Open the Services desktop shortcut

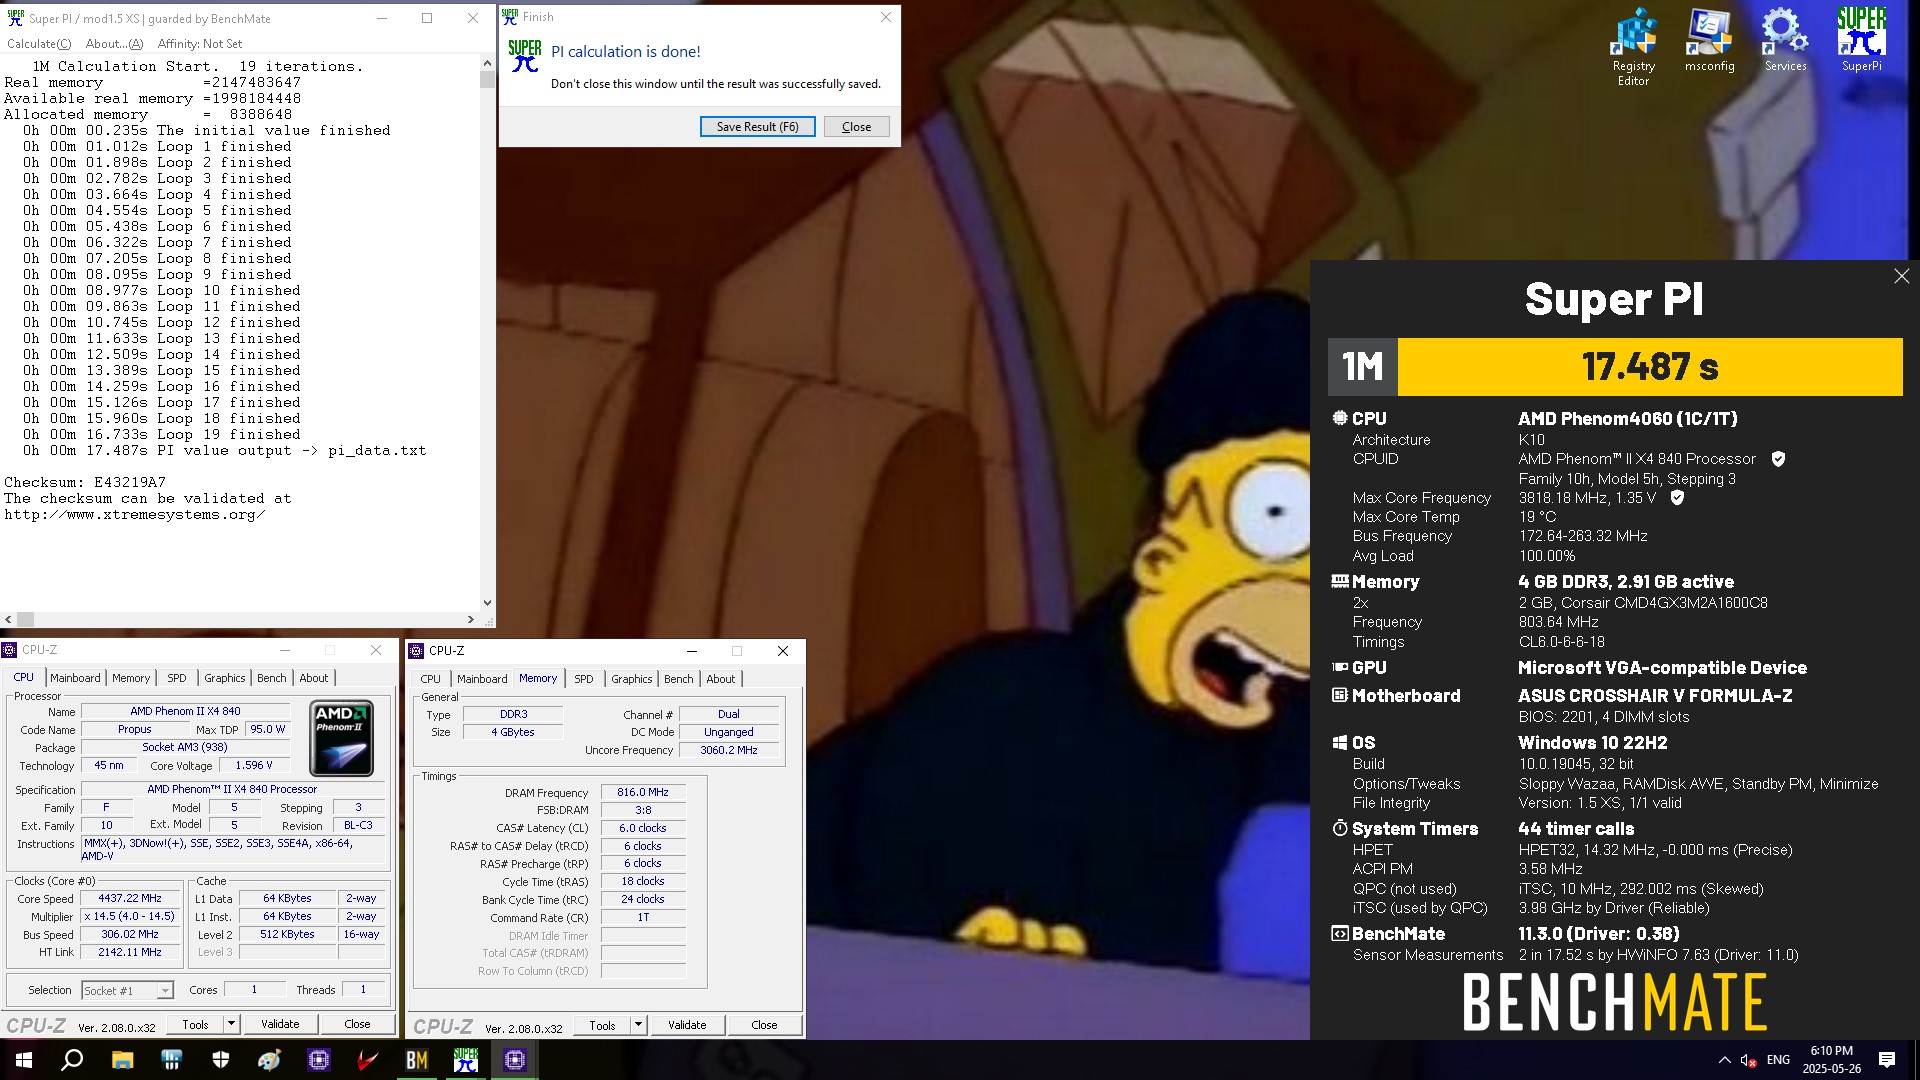pyautogui.click(x=1785, y=41)
